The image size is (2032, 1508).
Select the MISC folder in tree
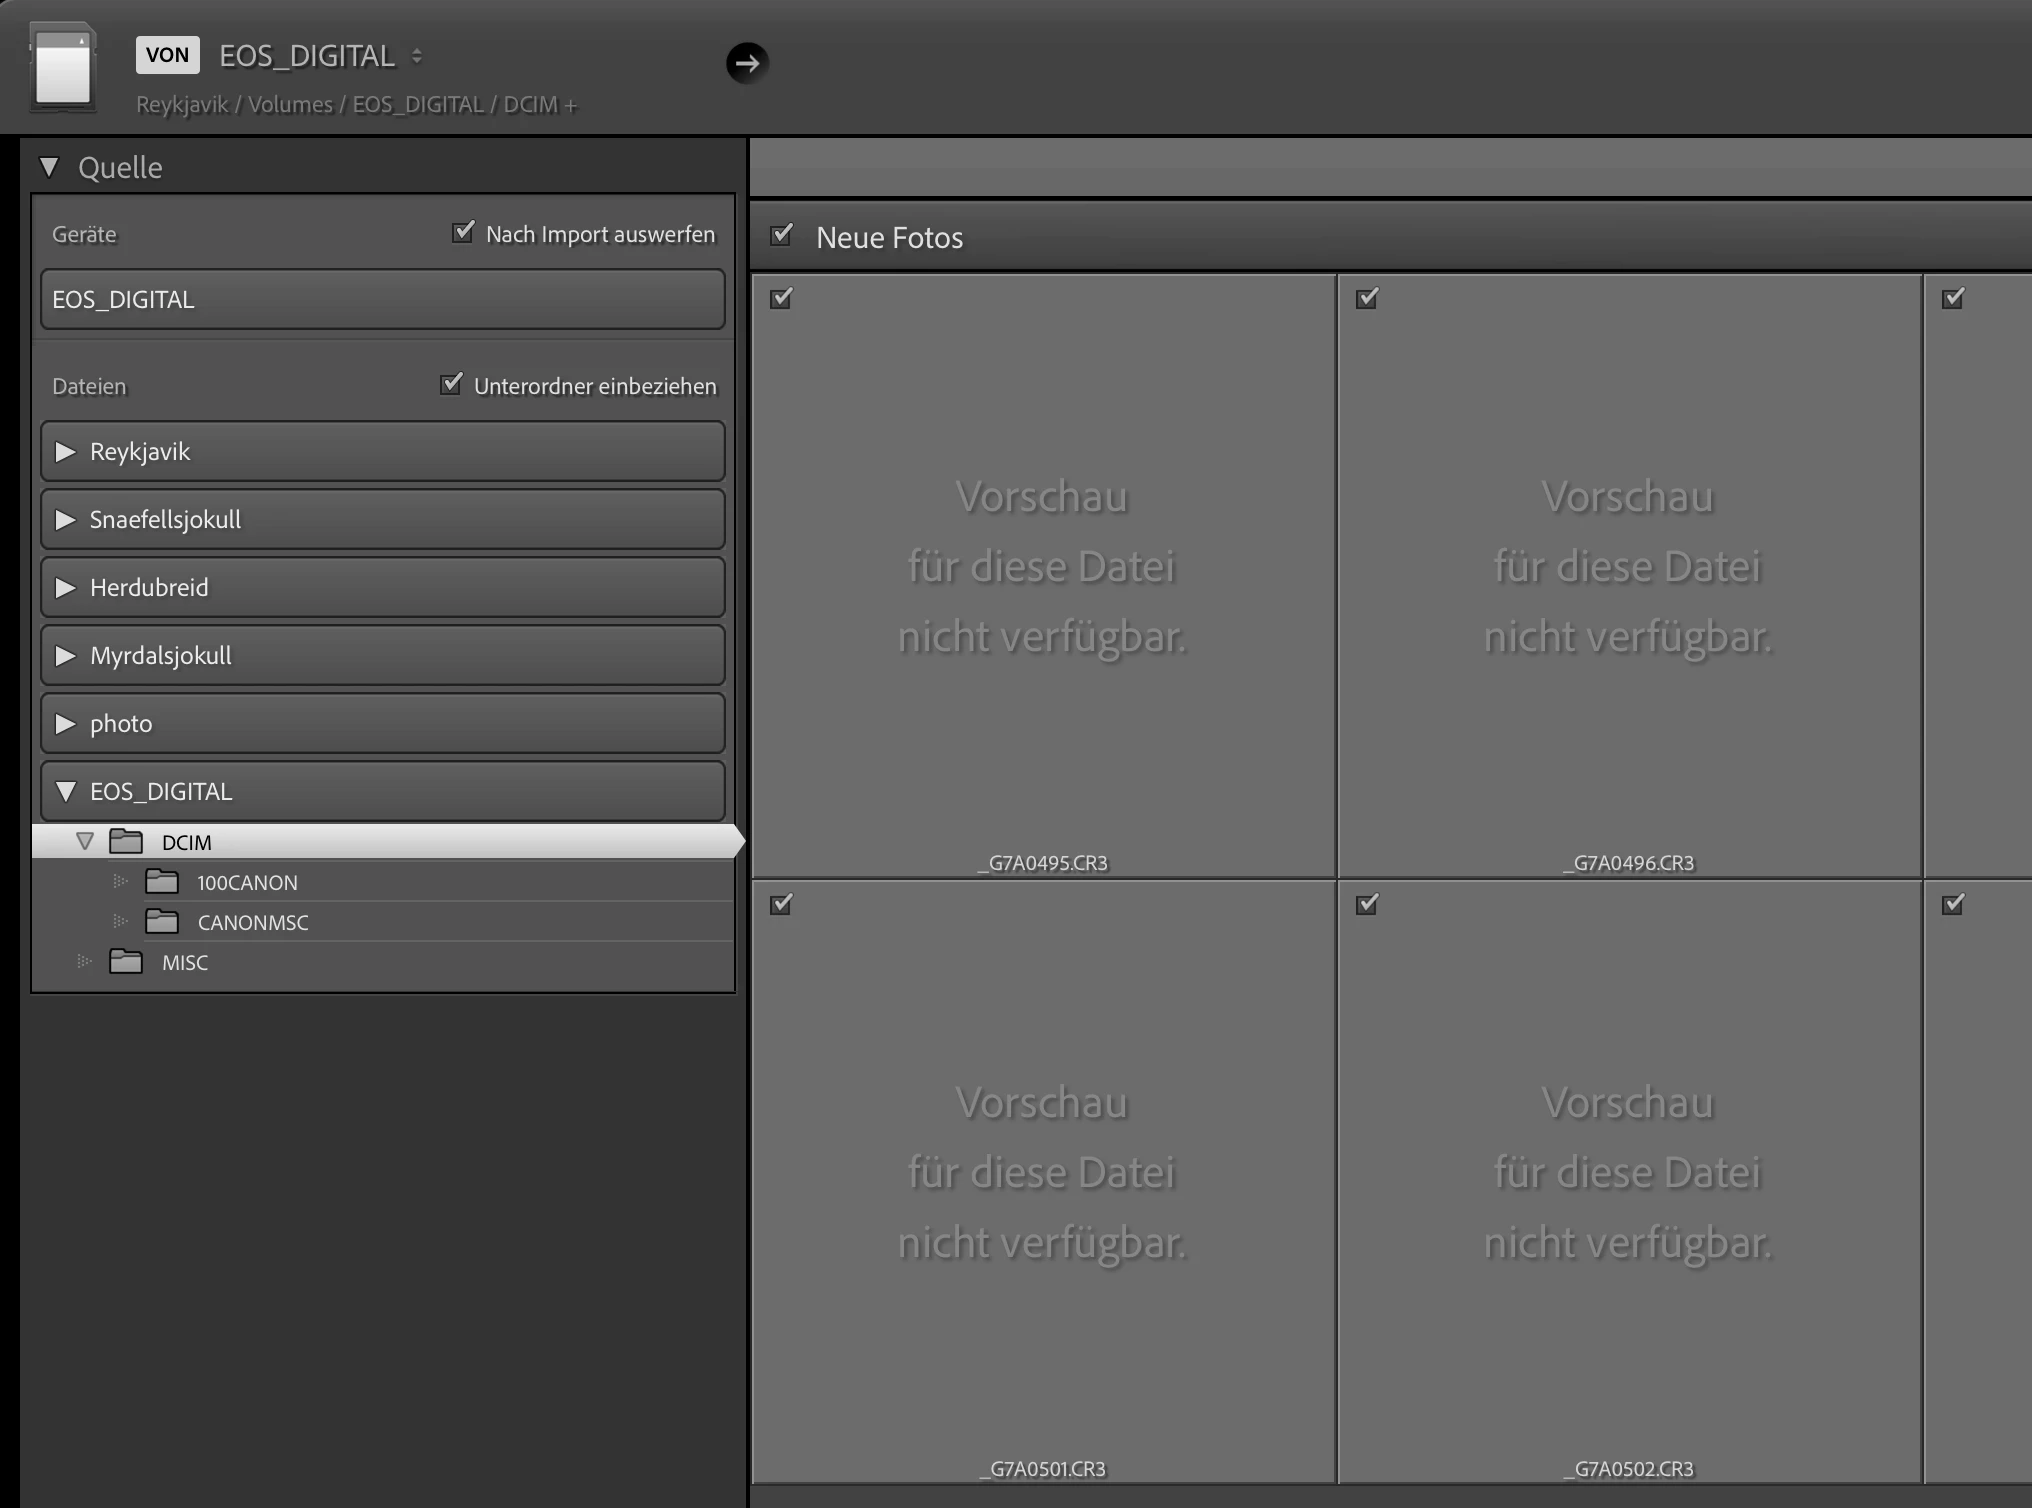click(x=185, y=963)
